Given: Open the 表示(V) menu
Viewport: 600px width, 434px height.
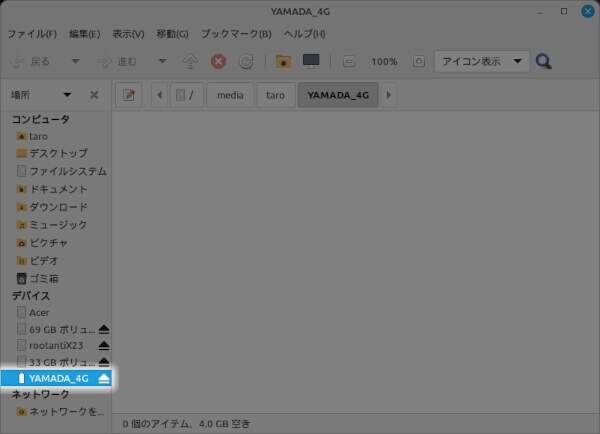Looking at the screenshot, I should (x=128, y=34).
